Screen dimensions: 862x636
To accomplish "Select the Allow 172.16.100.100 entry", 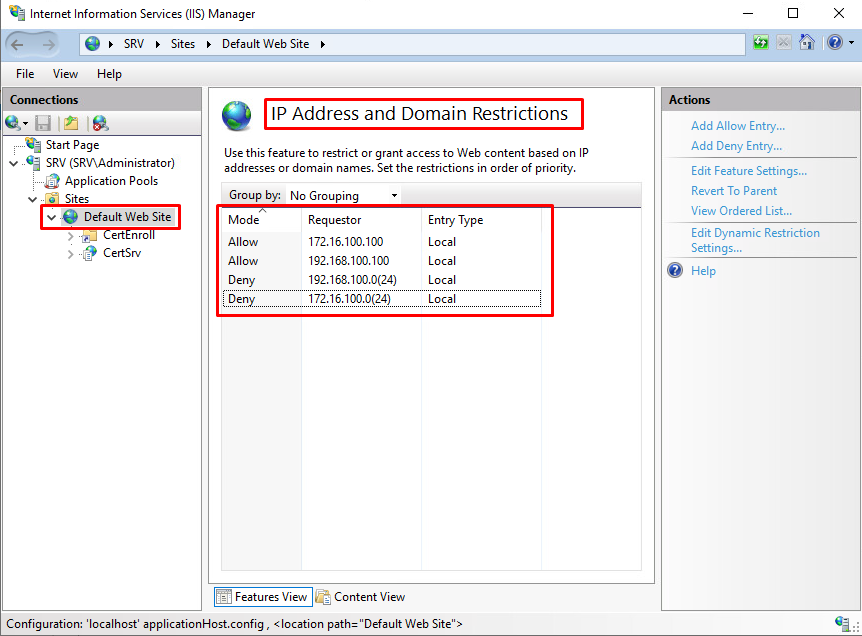I will (x=382, y=242).
